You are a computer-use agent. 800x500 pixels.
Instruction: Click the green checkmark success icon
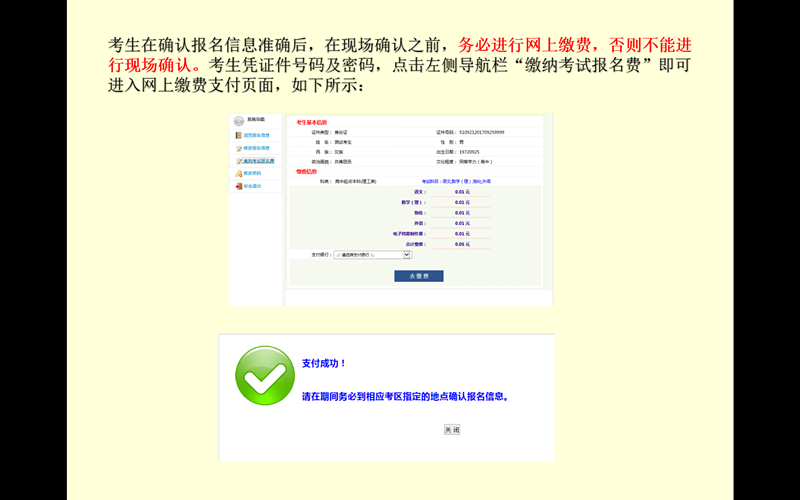point(264,376)
